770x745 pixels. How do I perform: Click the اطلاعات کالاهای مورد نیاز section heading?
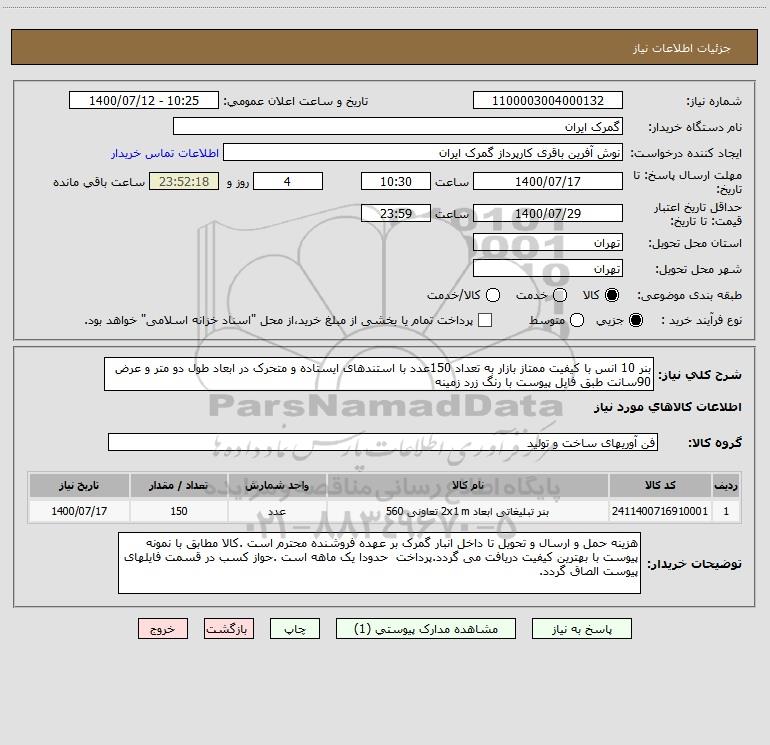(668, 407)
